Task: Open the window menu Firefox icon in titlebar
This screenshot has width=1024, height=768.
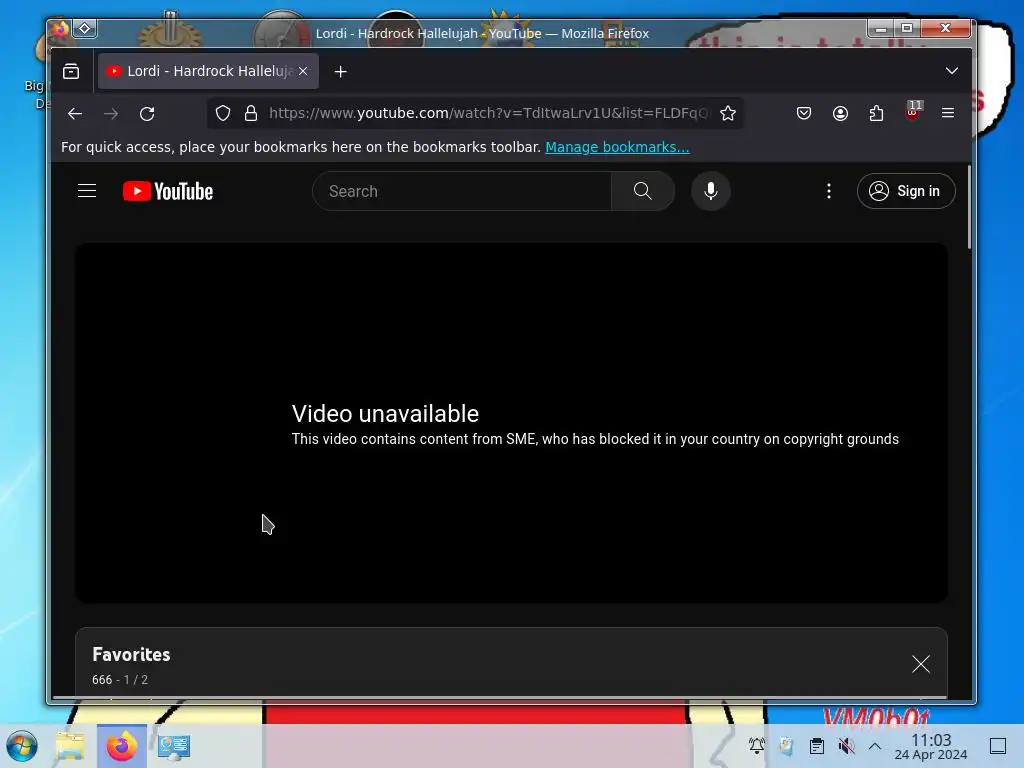Action: 61,29
